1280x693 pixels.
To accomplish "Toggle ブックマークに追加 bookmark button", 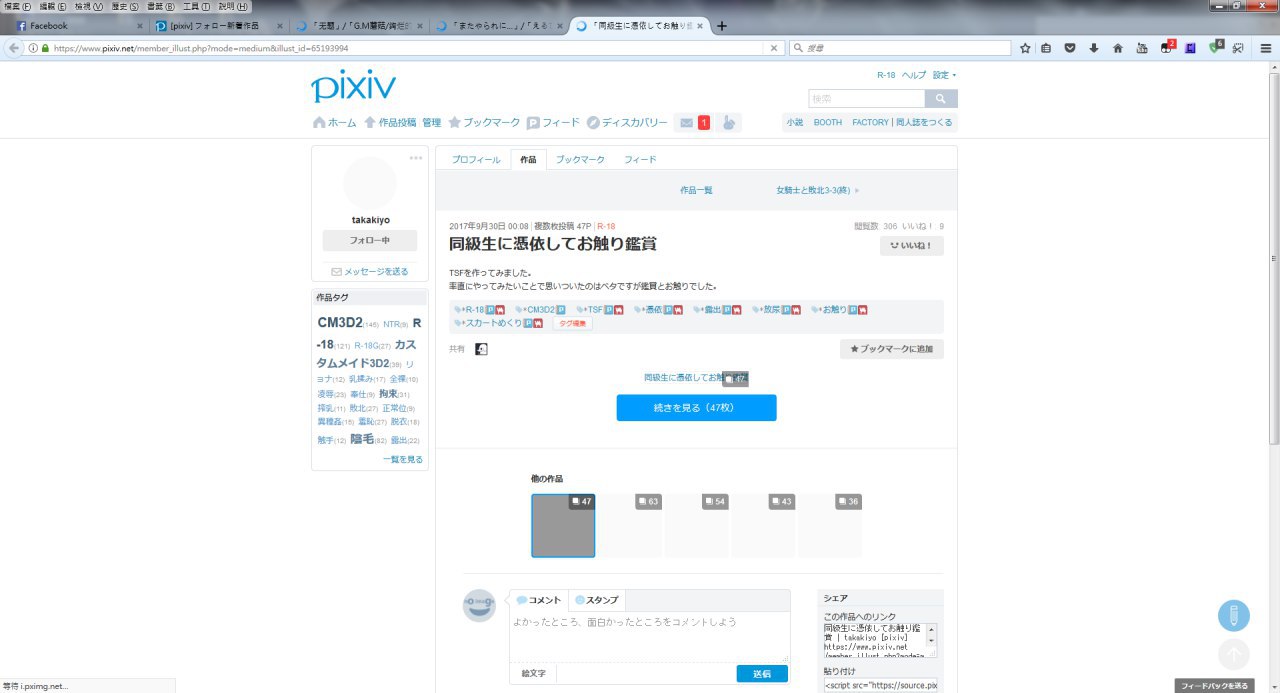I will [891, 349].
